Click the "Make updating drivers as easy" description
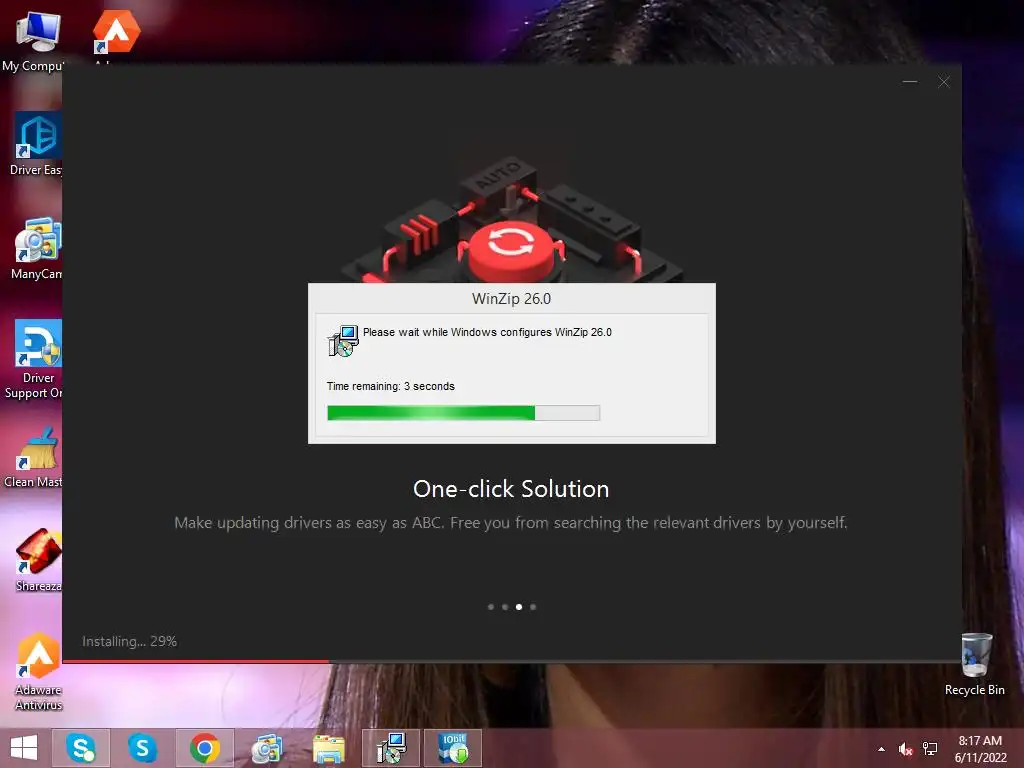 511,522
